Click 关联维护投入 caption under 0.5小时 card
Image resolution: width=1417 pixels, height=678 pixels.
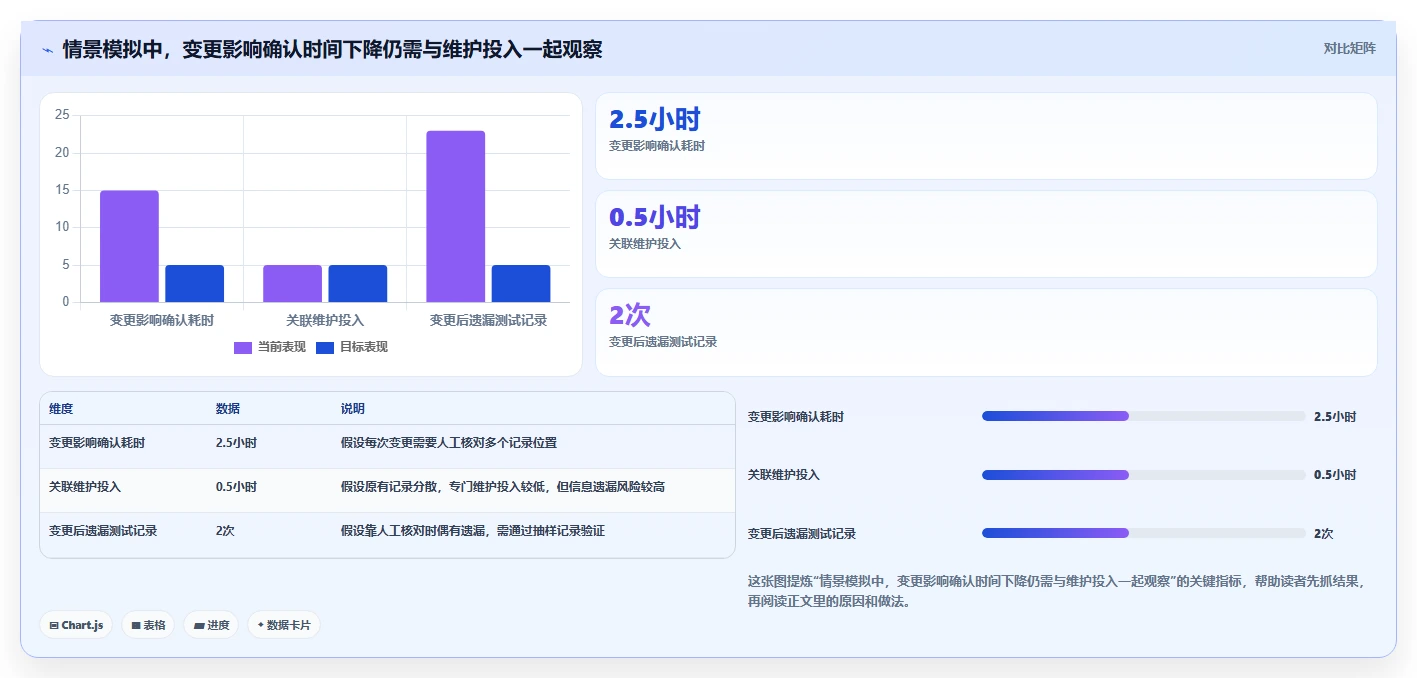tap(645, 244)
